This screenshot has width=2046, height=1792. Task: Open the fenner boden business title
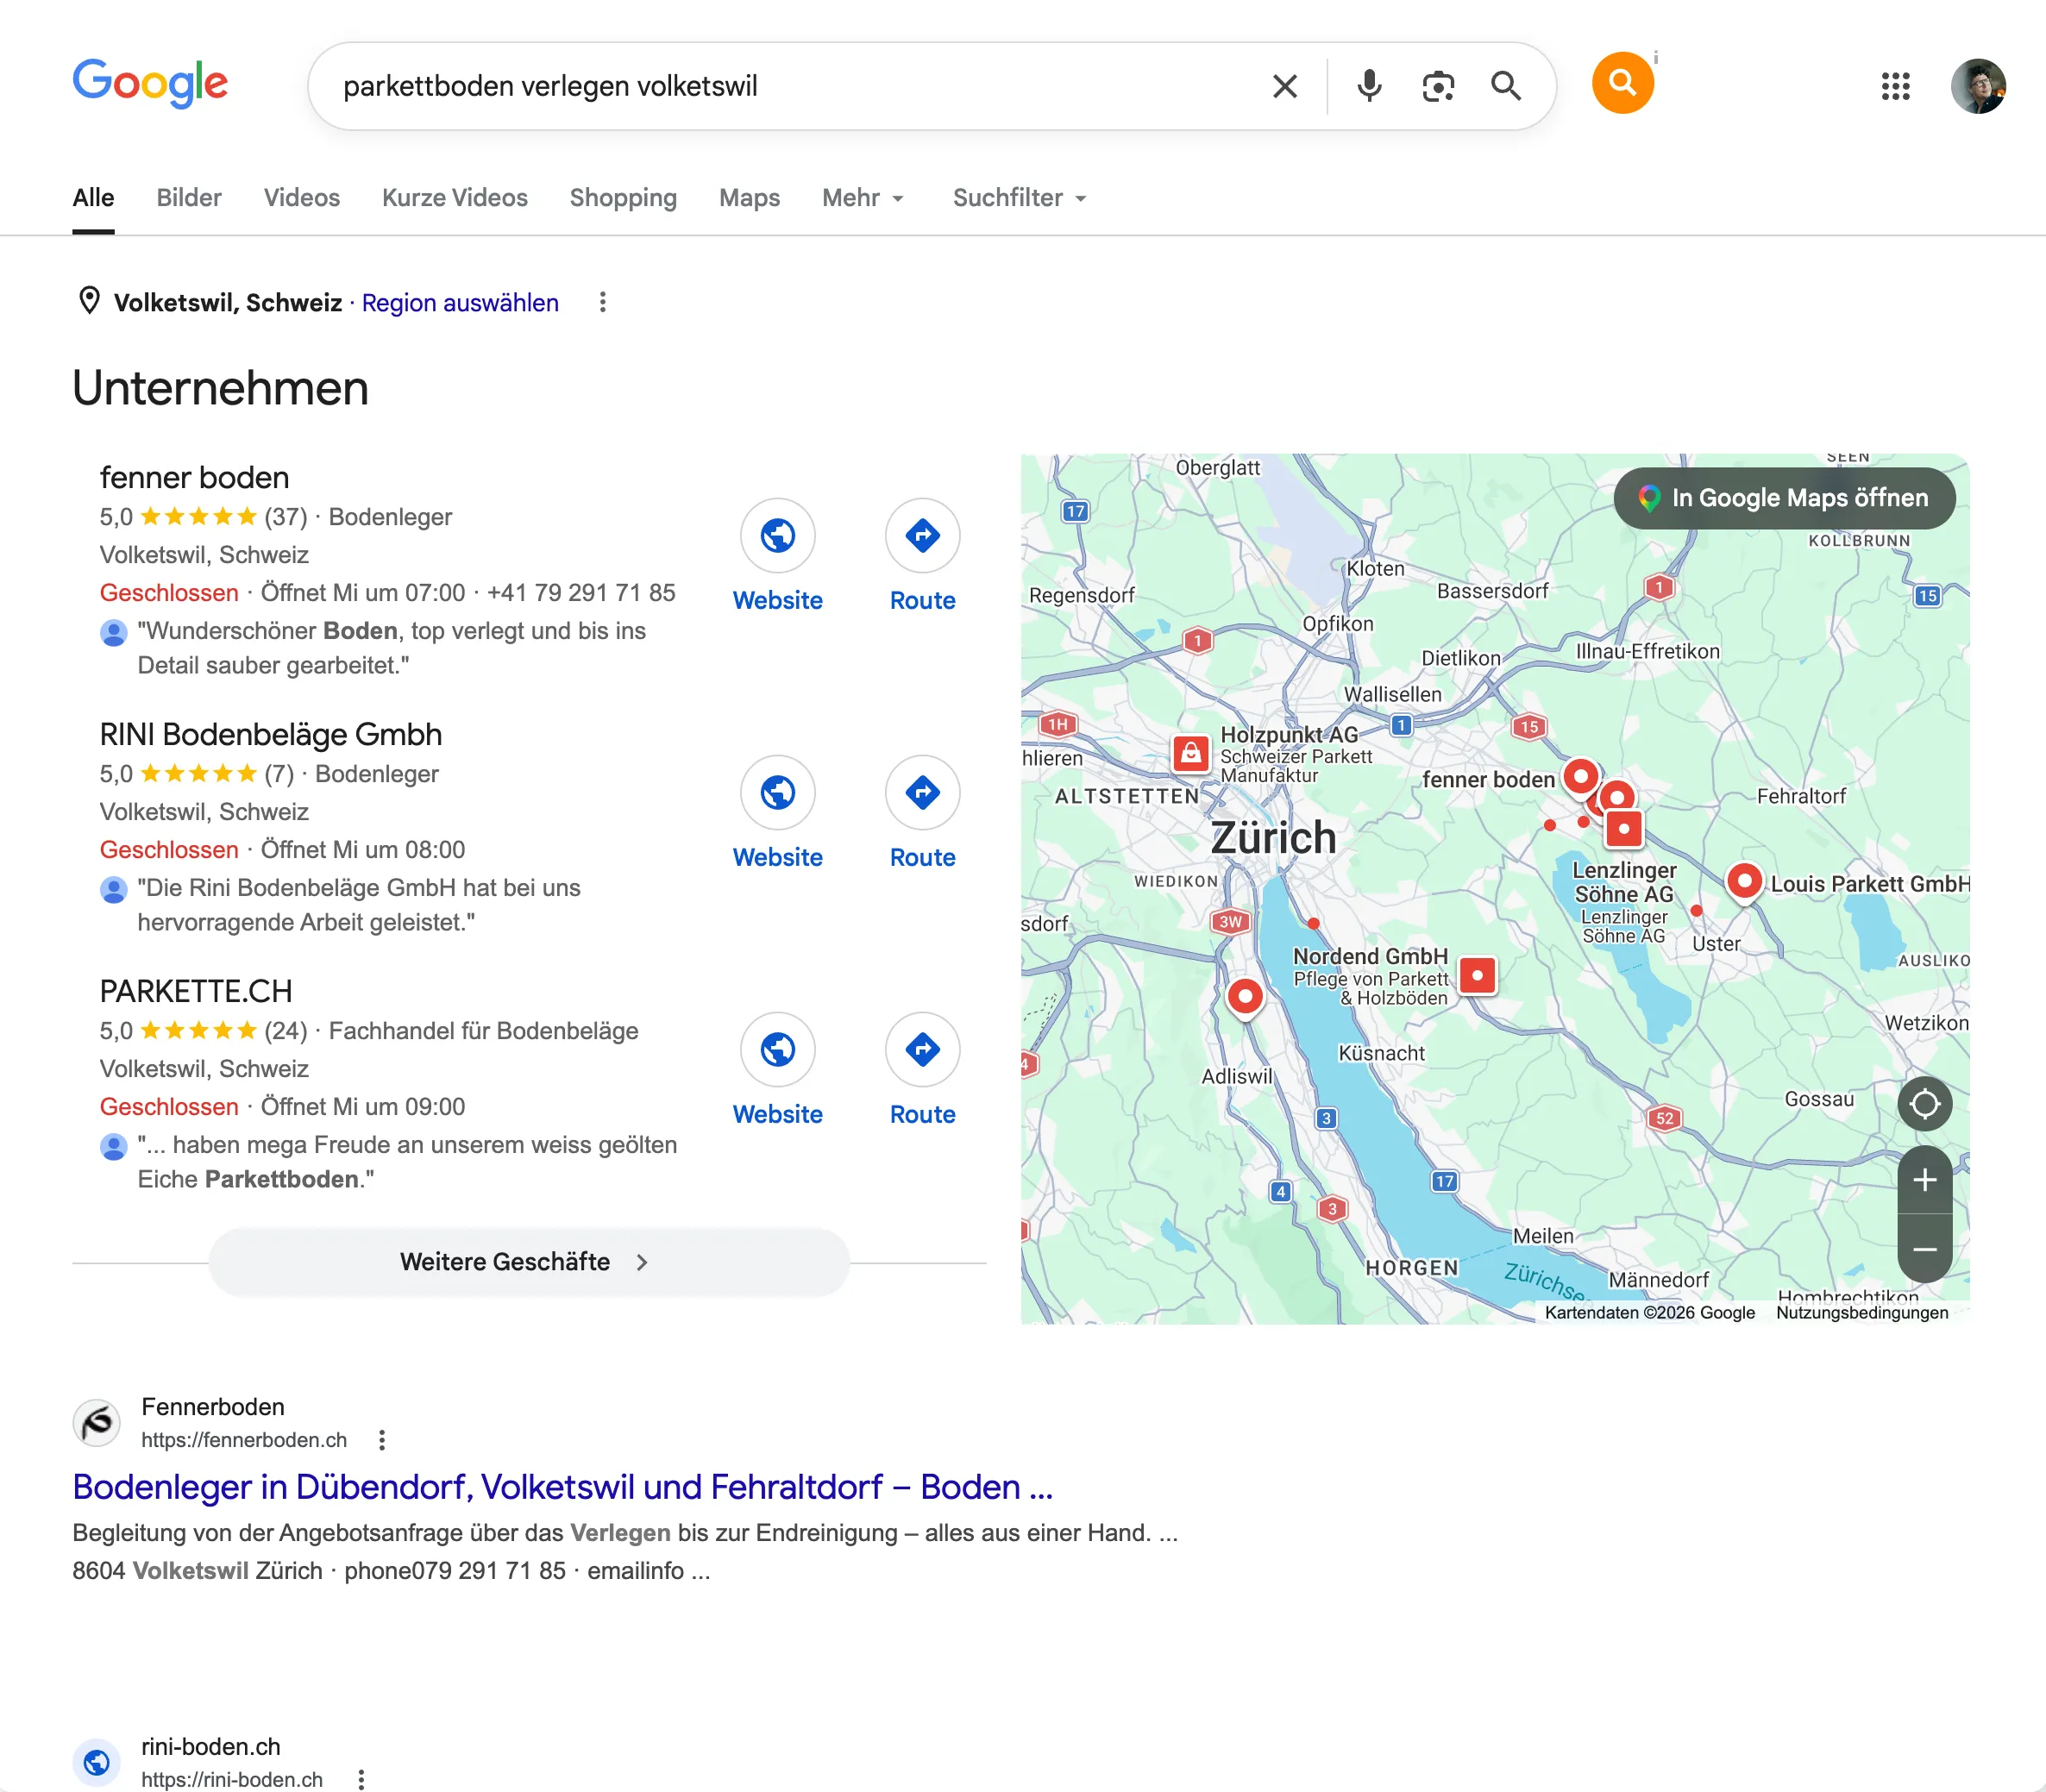tap(194, 477)
